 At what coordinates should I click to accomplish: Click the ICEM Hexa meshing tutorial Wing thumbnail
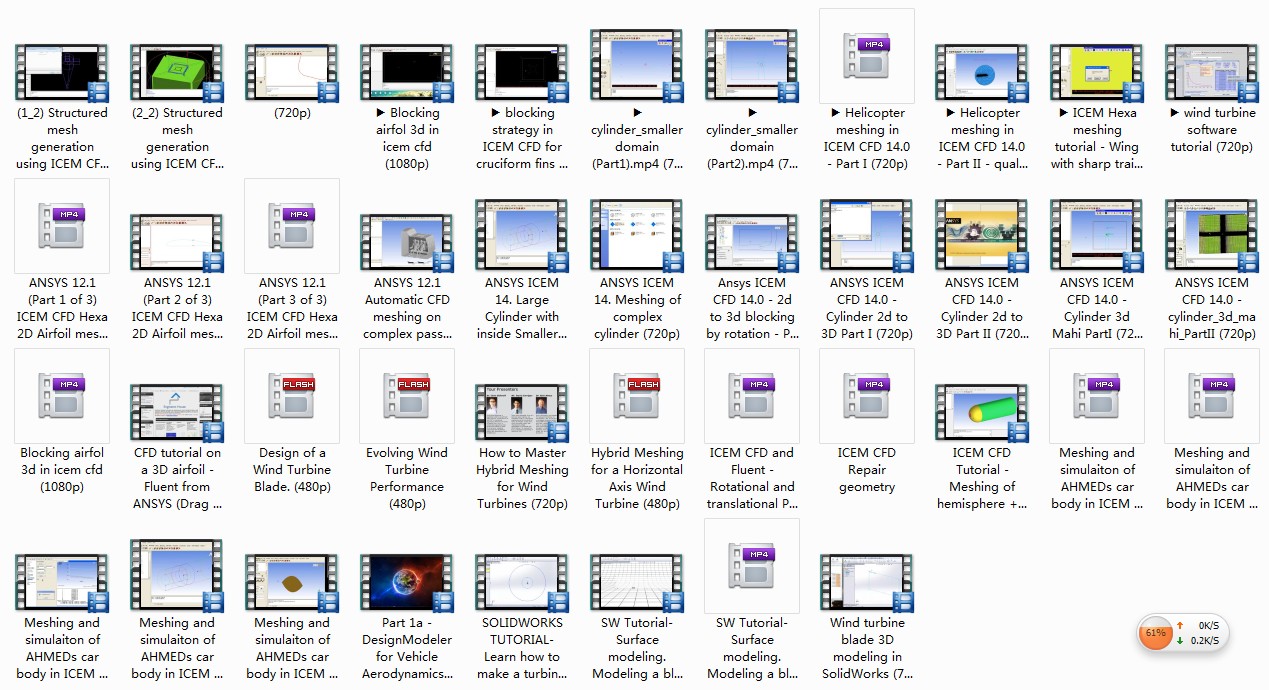(1096, 74)
